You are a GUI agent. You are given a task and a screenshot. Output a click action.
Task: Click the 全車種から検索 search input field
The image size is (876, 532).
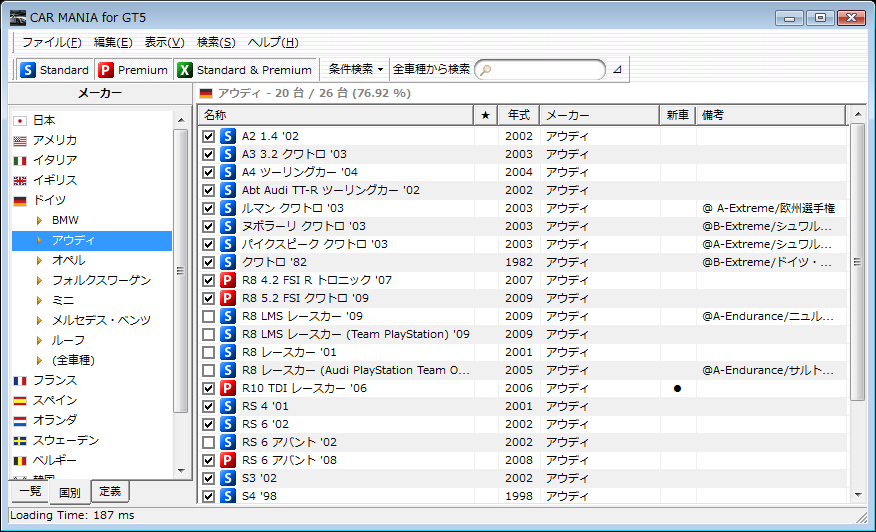540,70
